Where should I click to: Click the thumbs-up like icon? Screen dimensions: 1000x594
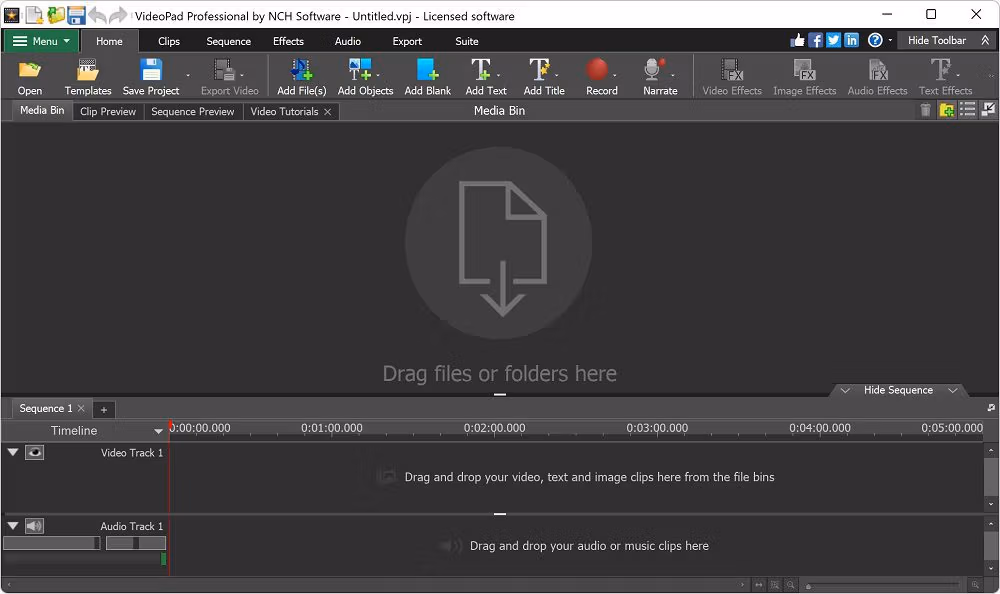797,40
